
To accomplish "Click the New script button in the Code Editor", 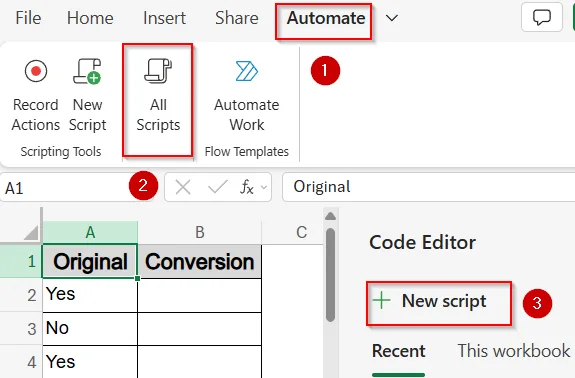I will [x=439, y=303].
